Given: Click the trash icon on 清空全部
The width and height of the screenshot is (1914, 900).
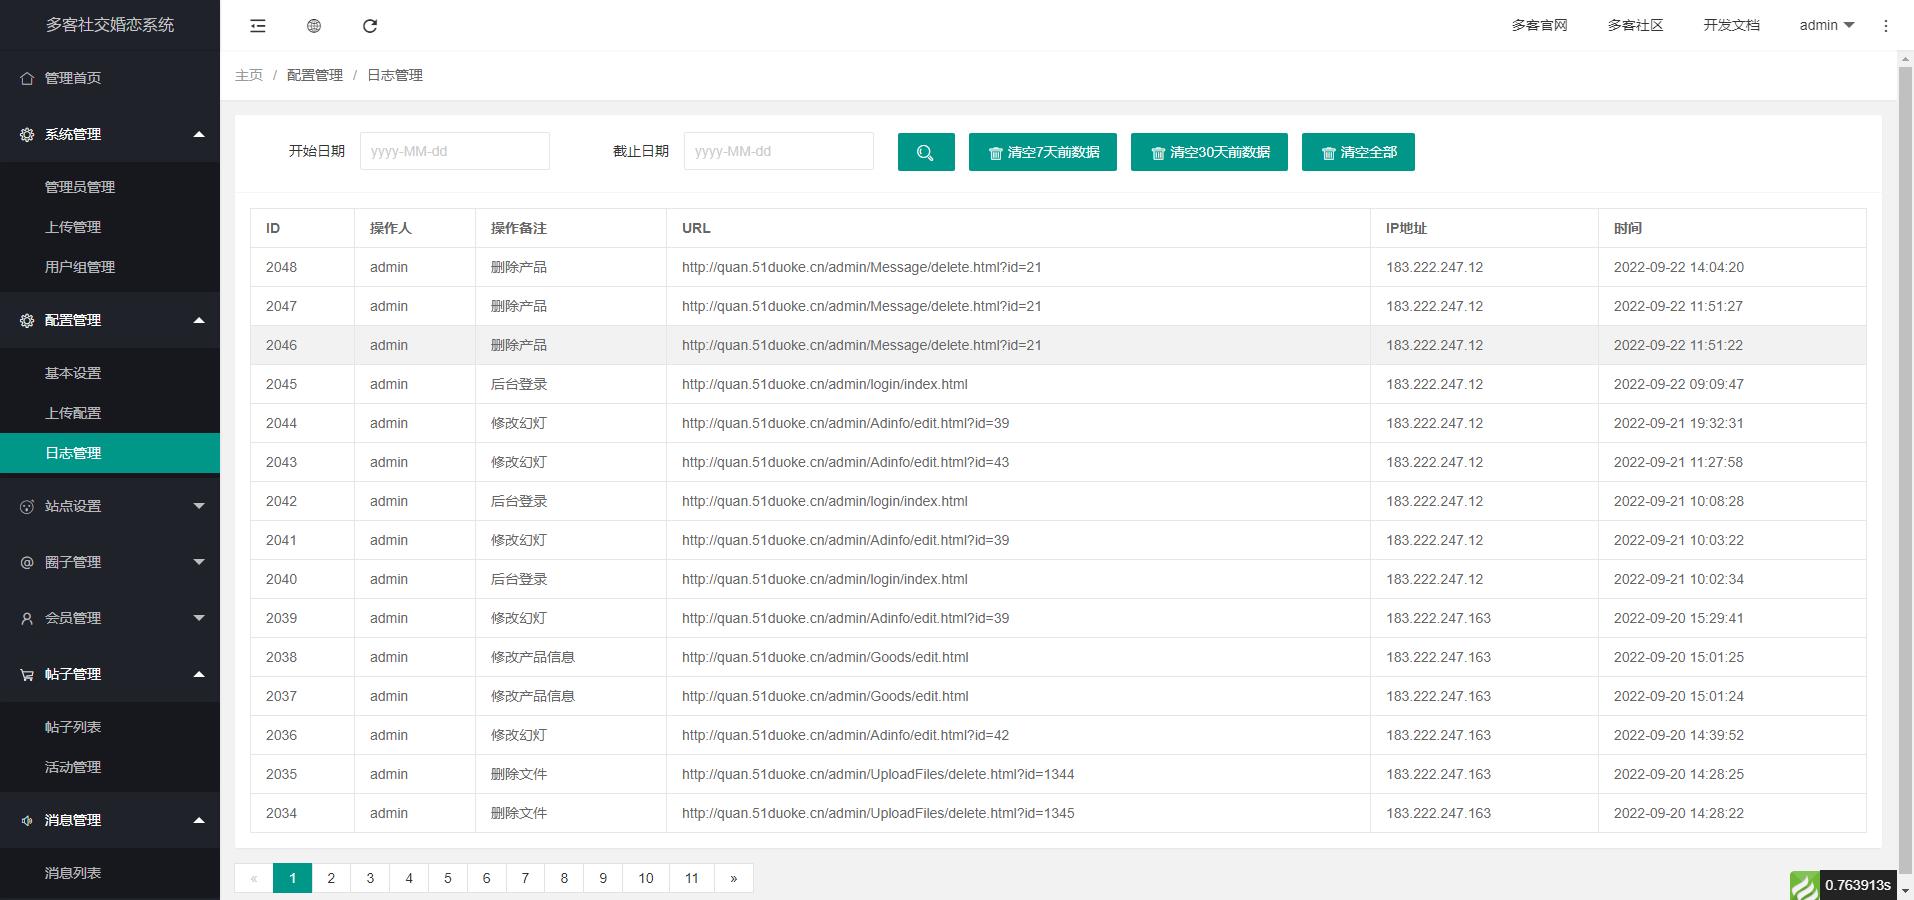Looking at the screenshot, I should pyautogui.click(x=1329, y=153).
